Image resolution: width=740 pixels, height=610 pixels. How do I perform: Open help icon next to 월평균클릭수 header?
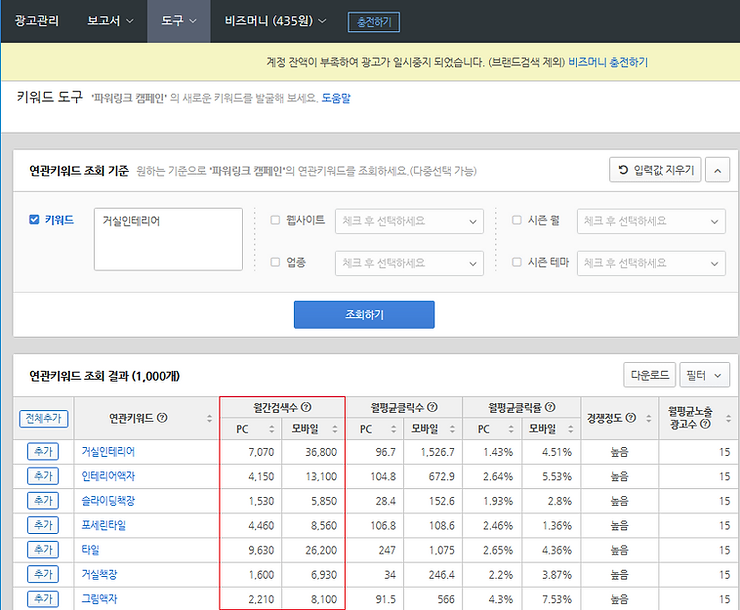432,407
